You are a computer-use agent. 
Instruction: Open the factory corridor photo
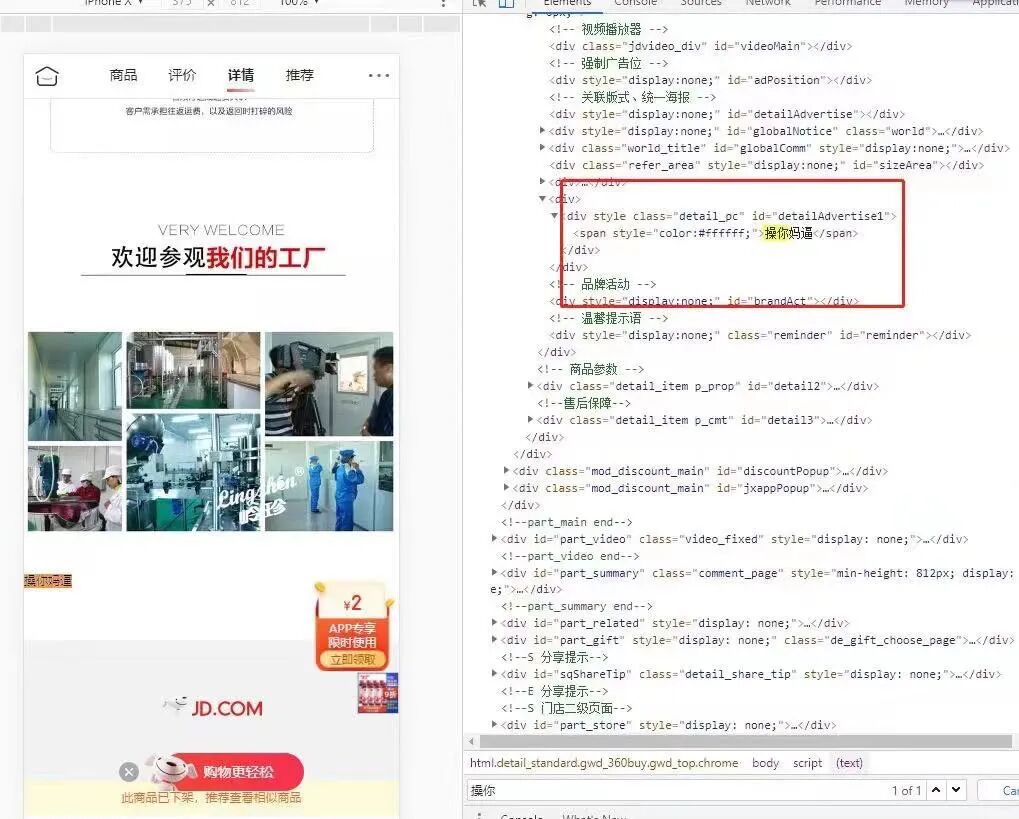[75, 386]
